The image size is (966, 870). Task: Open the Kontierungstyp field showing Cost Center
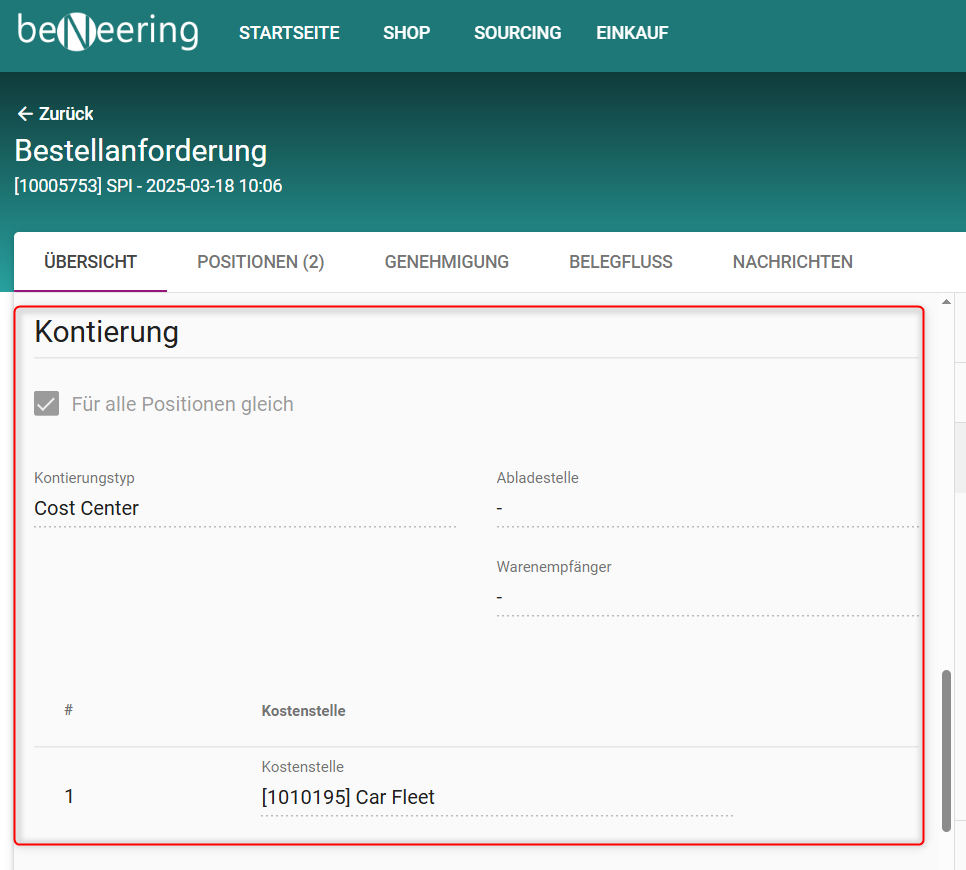[244, 508]
